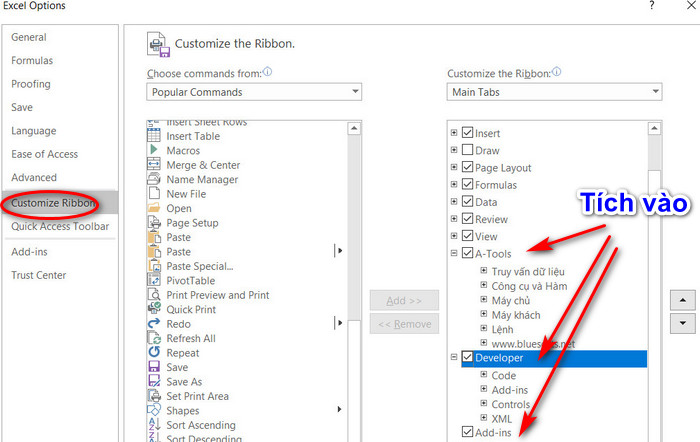Toggle the View tab checkbox

pyautogui.click(x=467, y=235)
